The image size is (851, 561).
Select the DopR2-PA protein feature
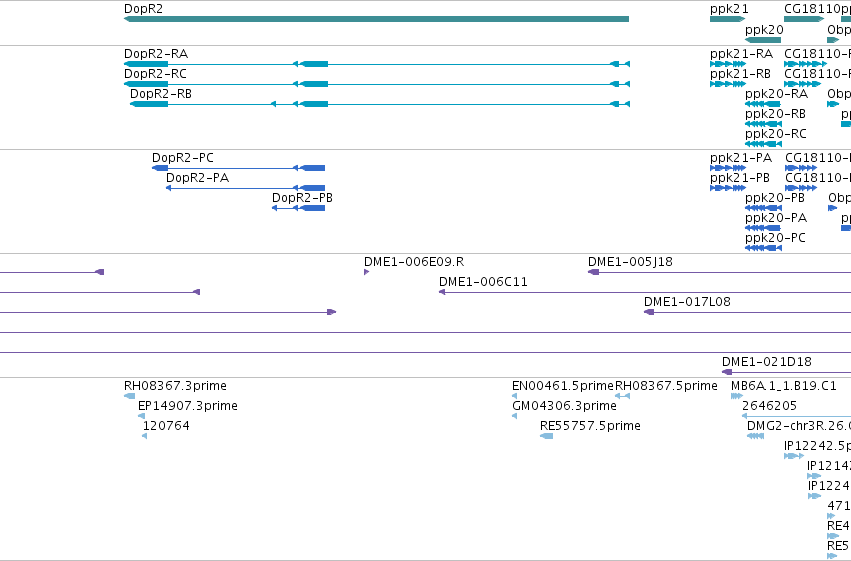pos(245,188)
